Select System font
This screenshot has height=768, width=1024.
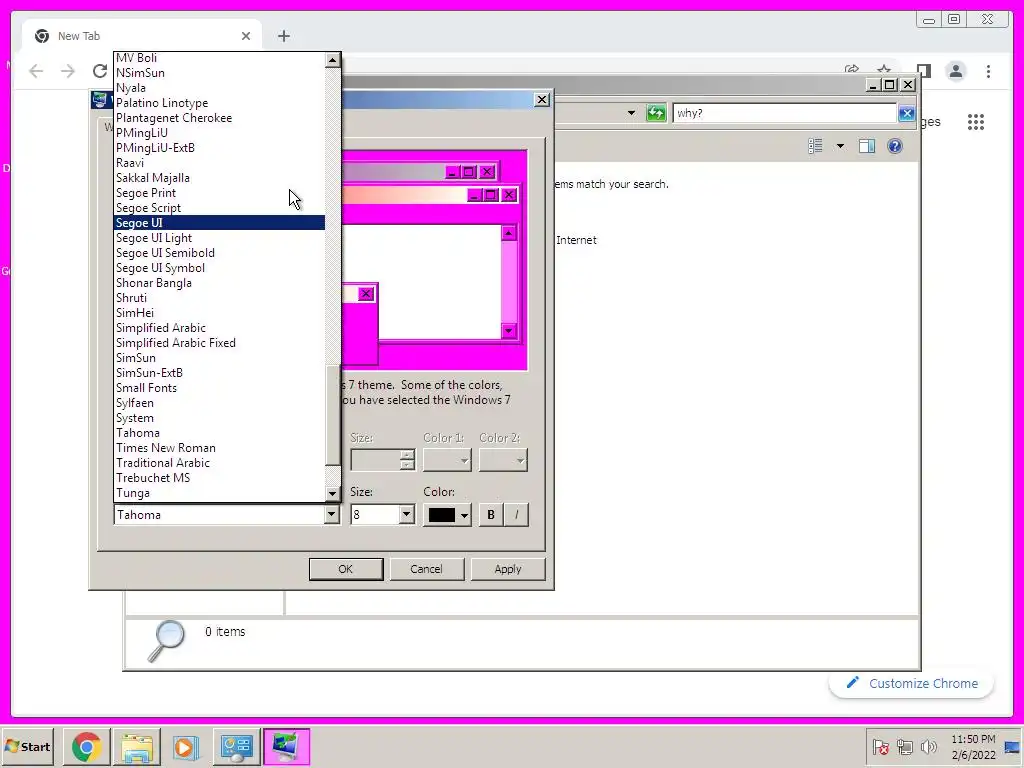pyautogui.click(x=219, y=418)
